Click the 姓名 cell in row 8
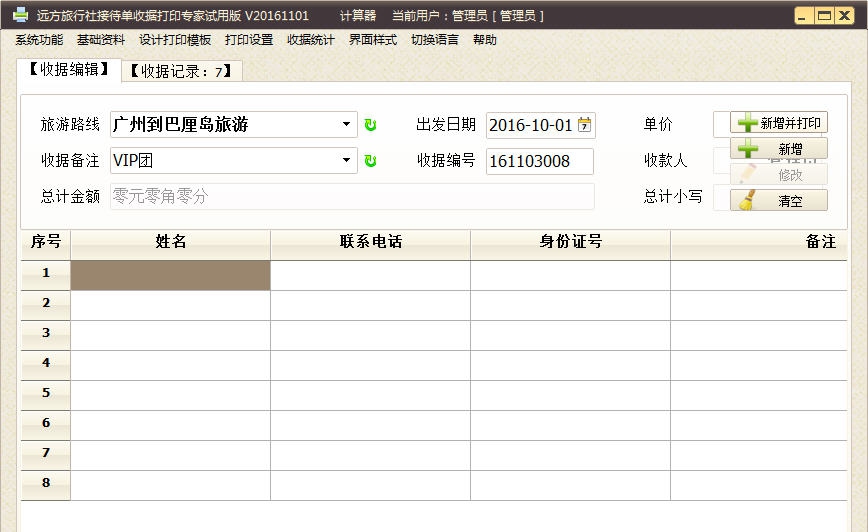This screenshot has width=868, height=532. [170, 485]
